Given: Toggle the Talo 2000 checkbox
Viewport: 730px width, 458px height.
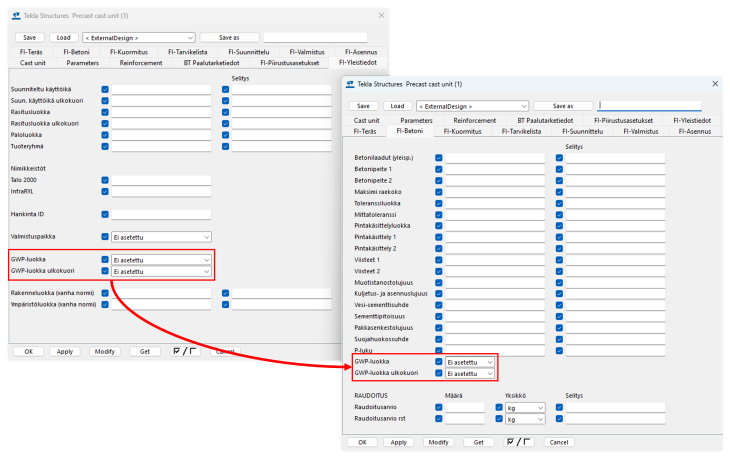Looking at the screenshot, I should [x=105, y=180].
